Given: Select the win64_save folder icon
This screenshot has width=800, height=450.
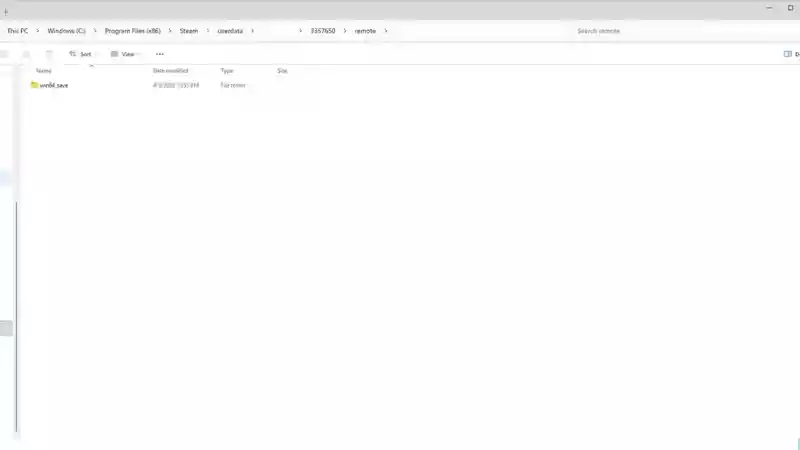Looking at the screenshot, I should [x=34, y=85].
